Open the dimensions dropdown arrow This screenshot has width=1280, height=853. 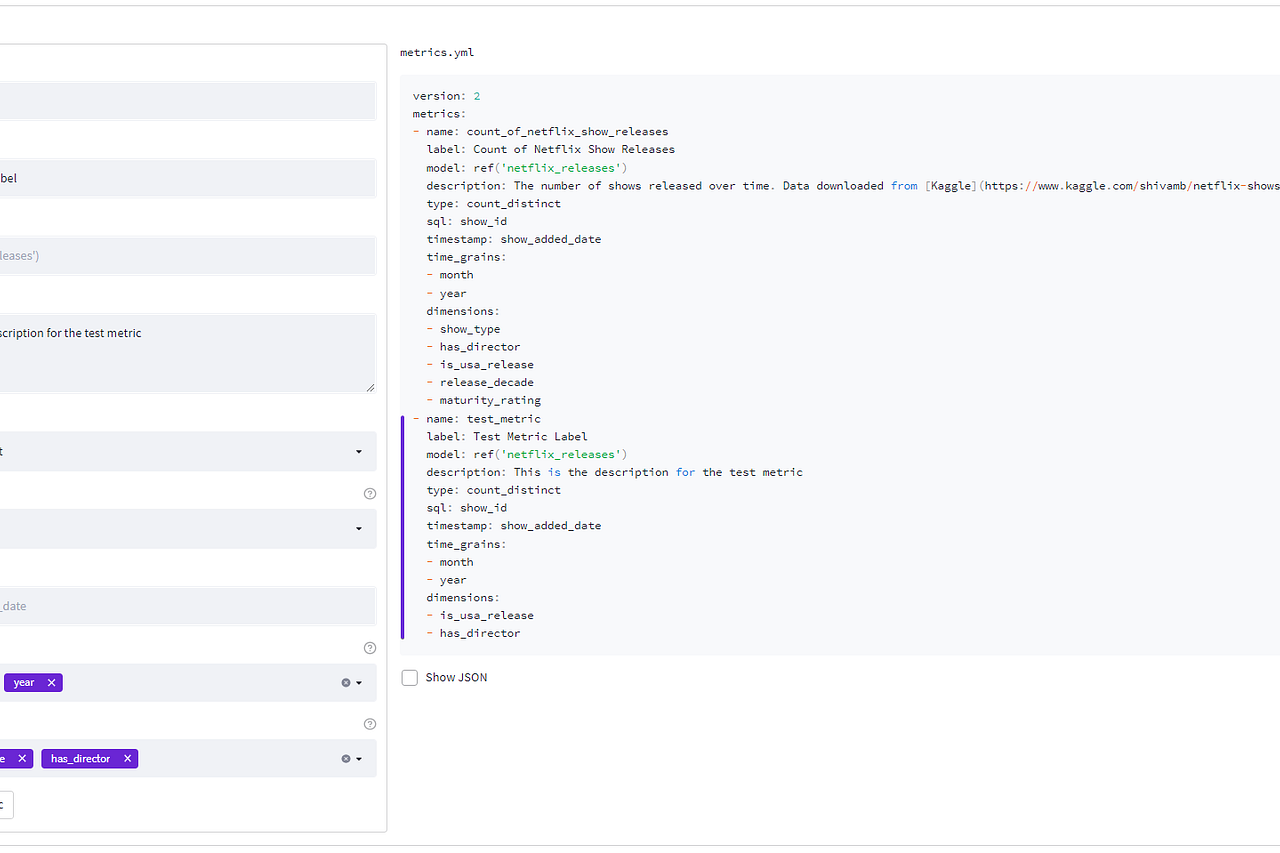[x=358, y=758]
